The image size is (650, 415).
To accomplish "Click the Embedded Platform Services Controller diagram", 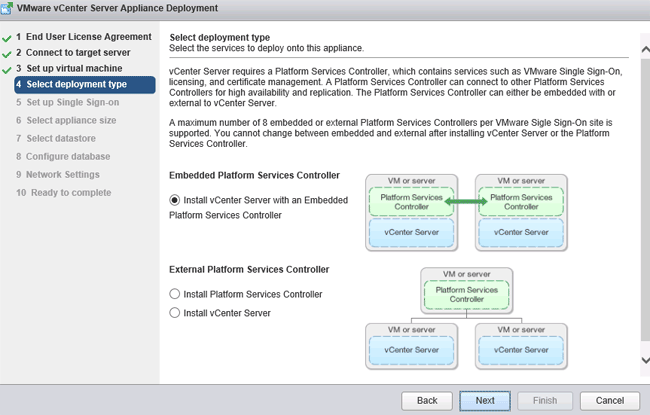I will click(466, 213).
